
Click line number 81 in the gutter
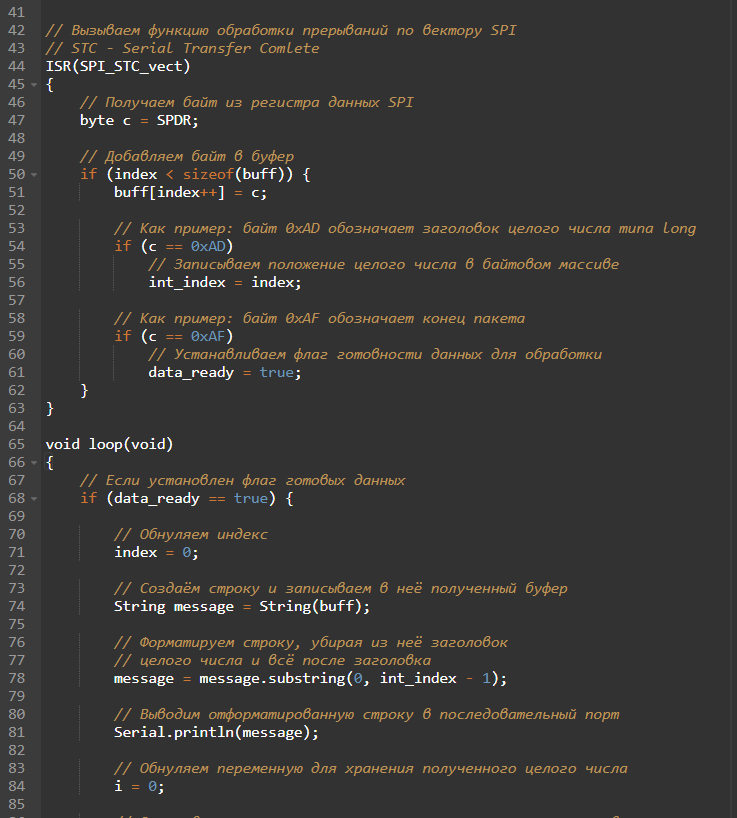(x=16, y=732)
